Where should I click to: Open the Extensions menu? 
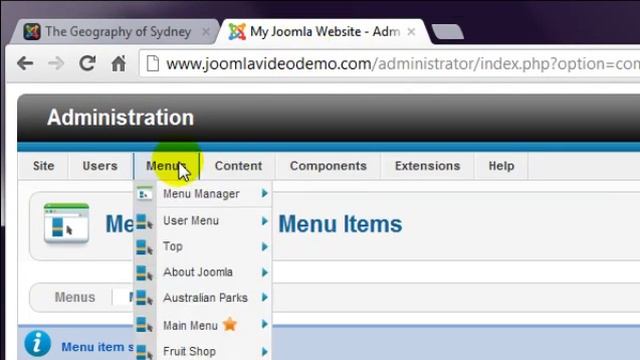427,166
